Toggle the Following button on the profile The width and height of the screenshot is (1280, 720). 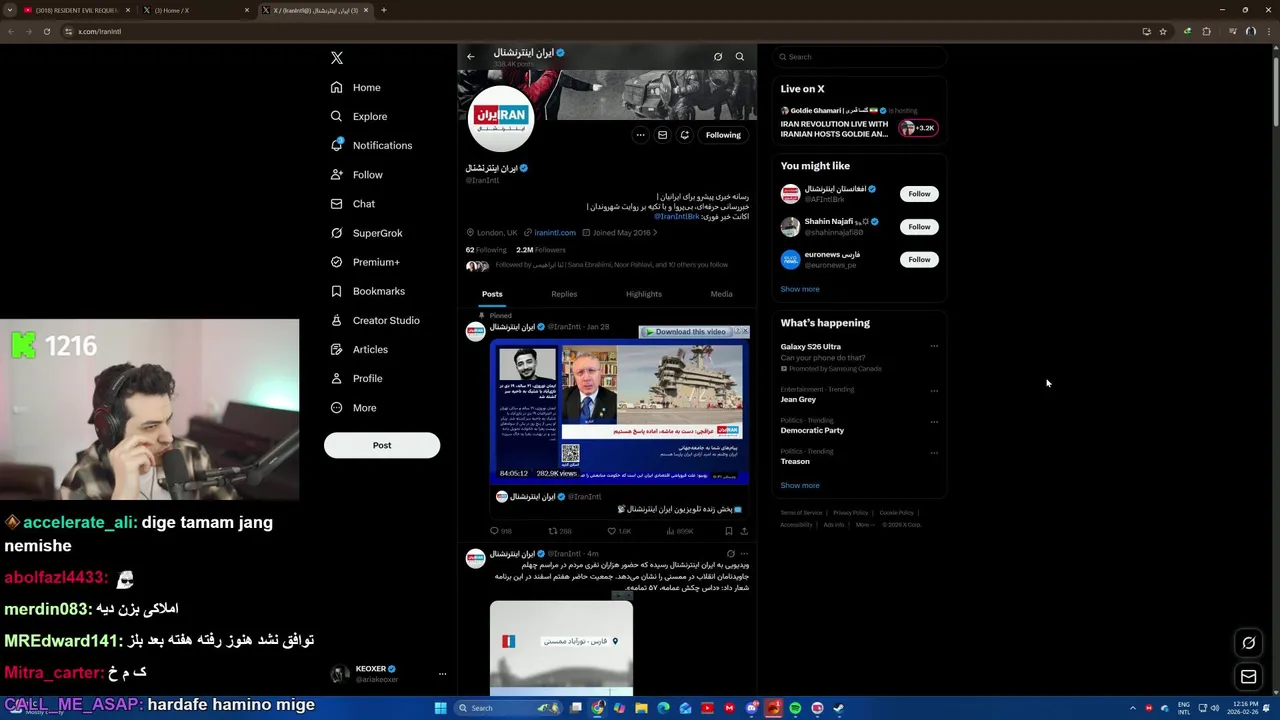pyautogui.click(x=723, y=134)
